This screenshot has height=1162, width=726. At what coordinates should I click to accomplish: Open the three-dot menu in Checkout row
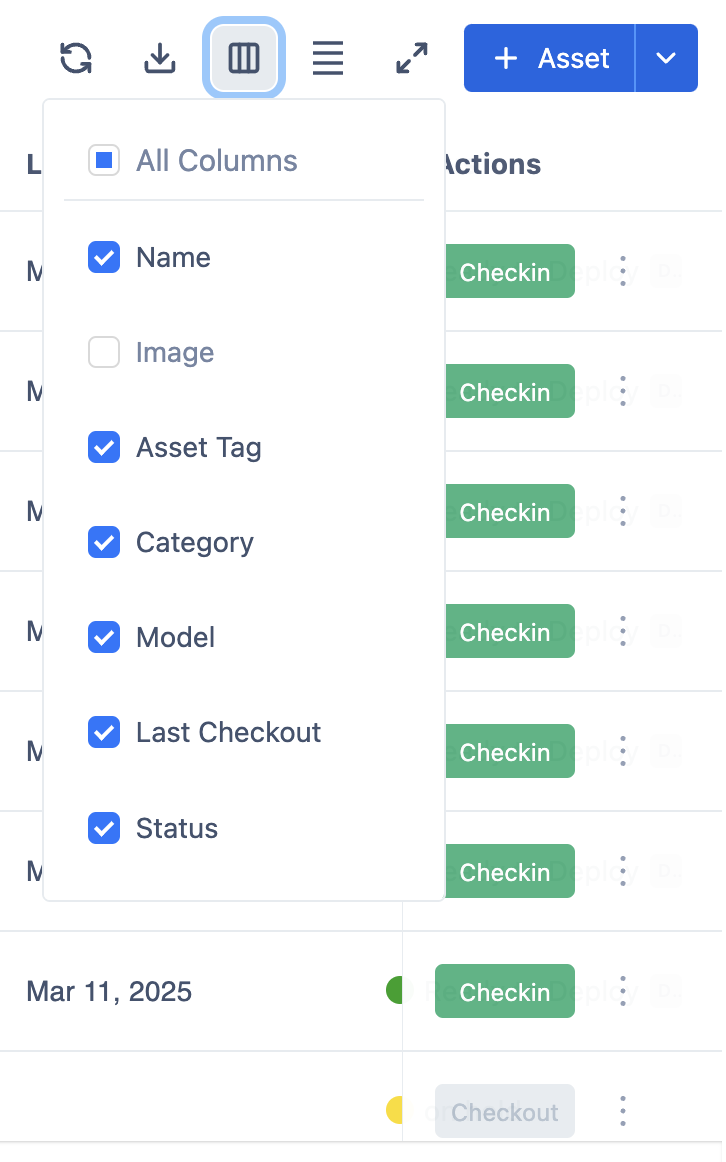[x=623, y=1111]
